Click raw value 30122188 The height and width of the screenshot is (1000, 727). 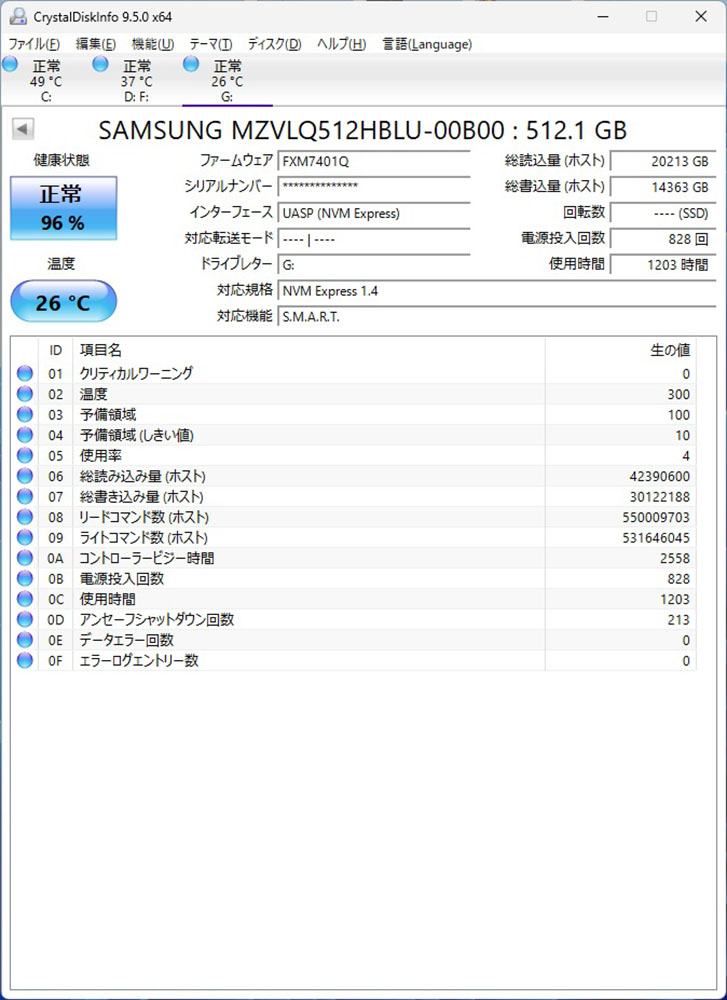click(x=659, y=497)
